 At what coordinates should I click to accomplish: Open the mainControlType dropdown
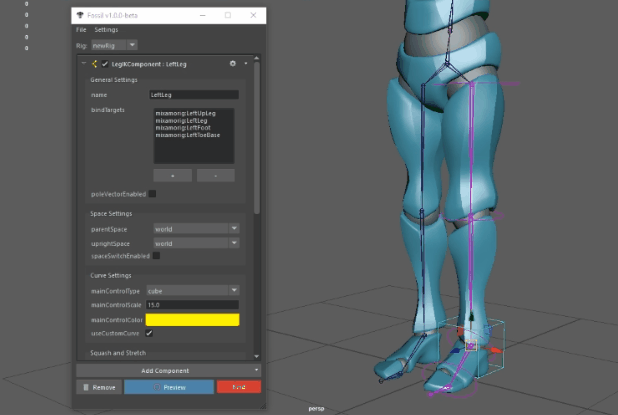(192, 291)
